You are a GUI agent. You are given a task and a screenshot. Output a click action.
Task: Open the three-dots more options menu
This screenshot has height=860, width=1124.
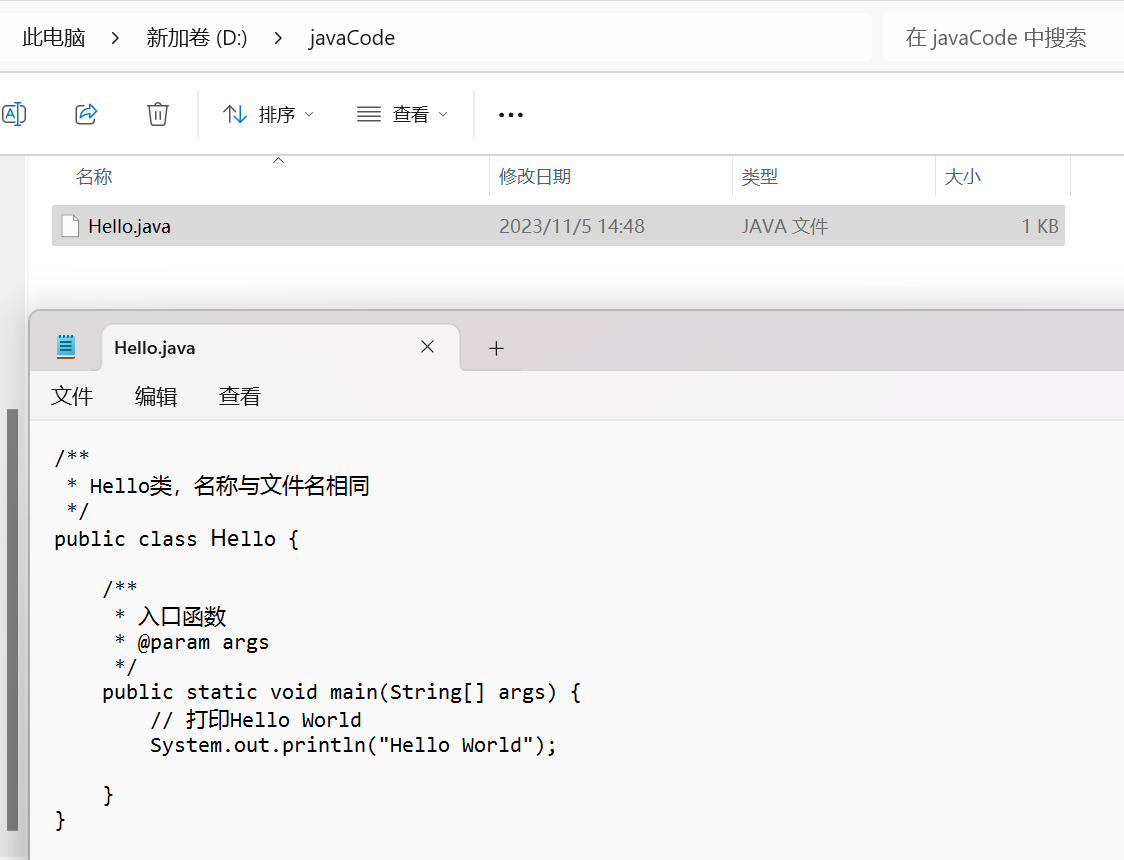(x=511, y=115)
